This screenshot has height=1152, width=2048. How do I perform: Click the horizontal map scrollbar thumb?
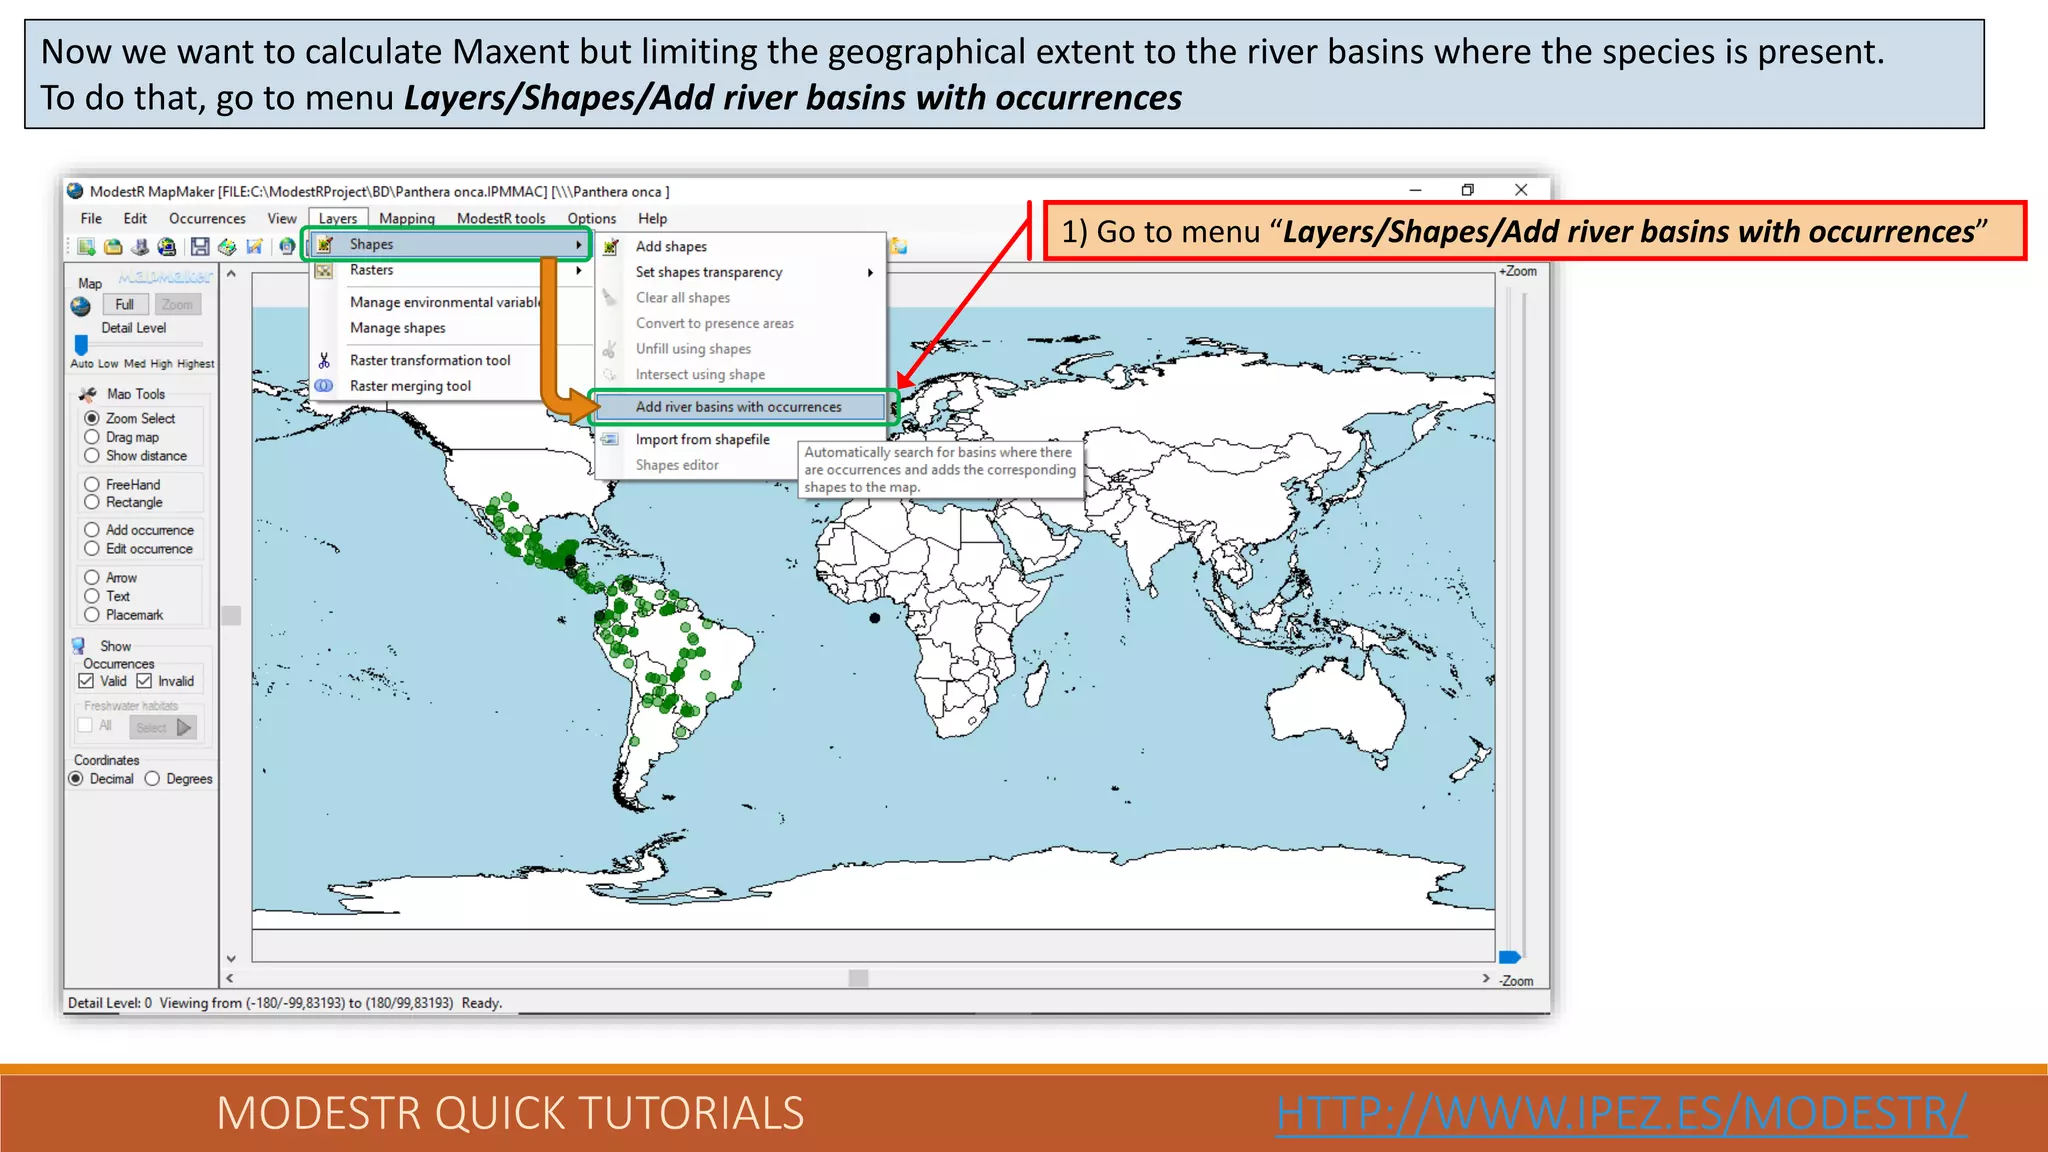(858, 978)
